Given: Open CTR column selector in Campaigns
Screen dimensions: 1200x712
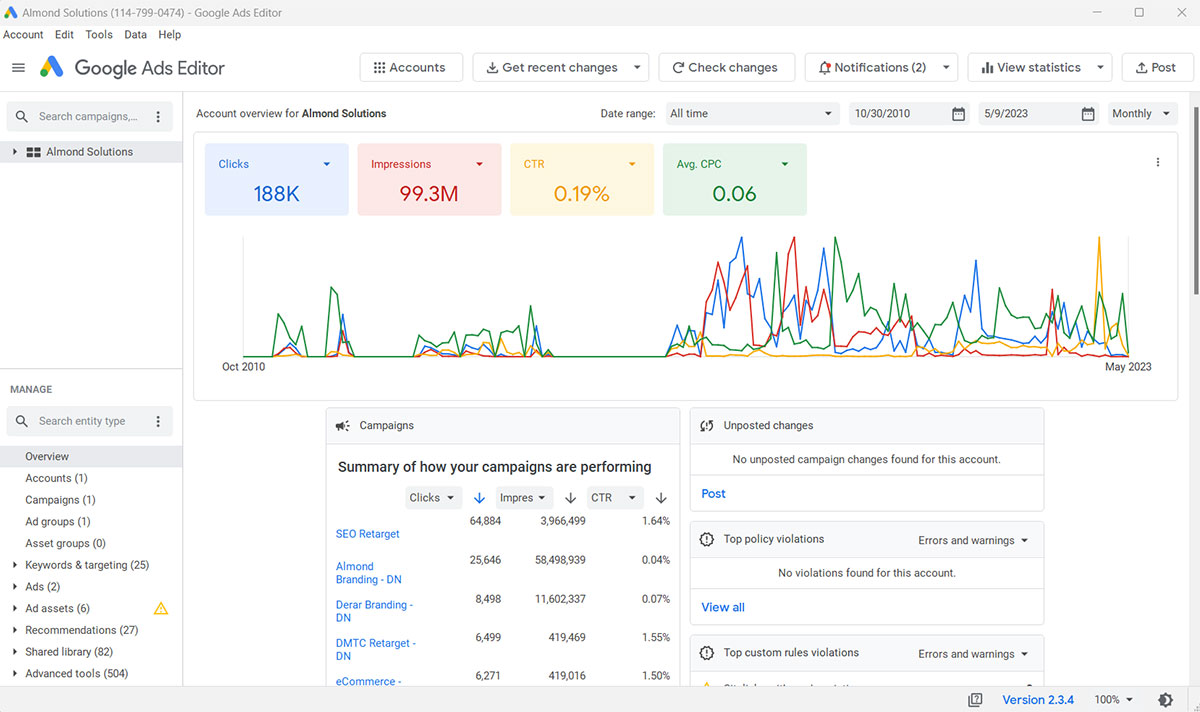Looking at the screenshot, I should pos(615,498).
